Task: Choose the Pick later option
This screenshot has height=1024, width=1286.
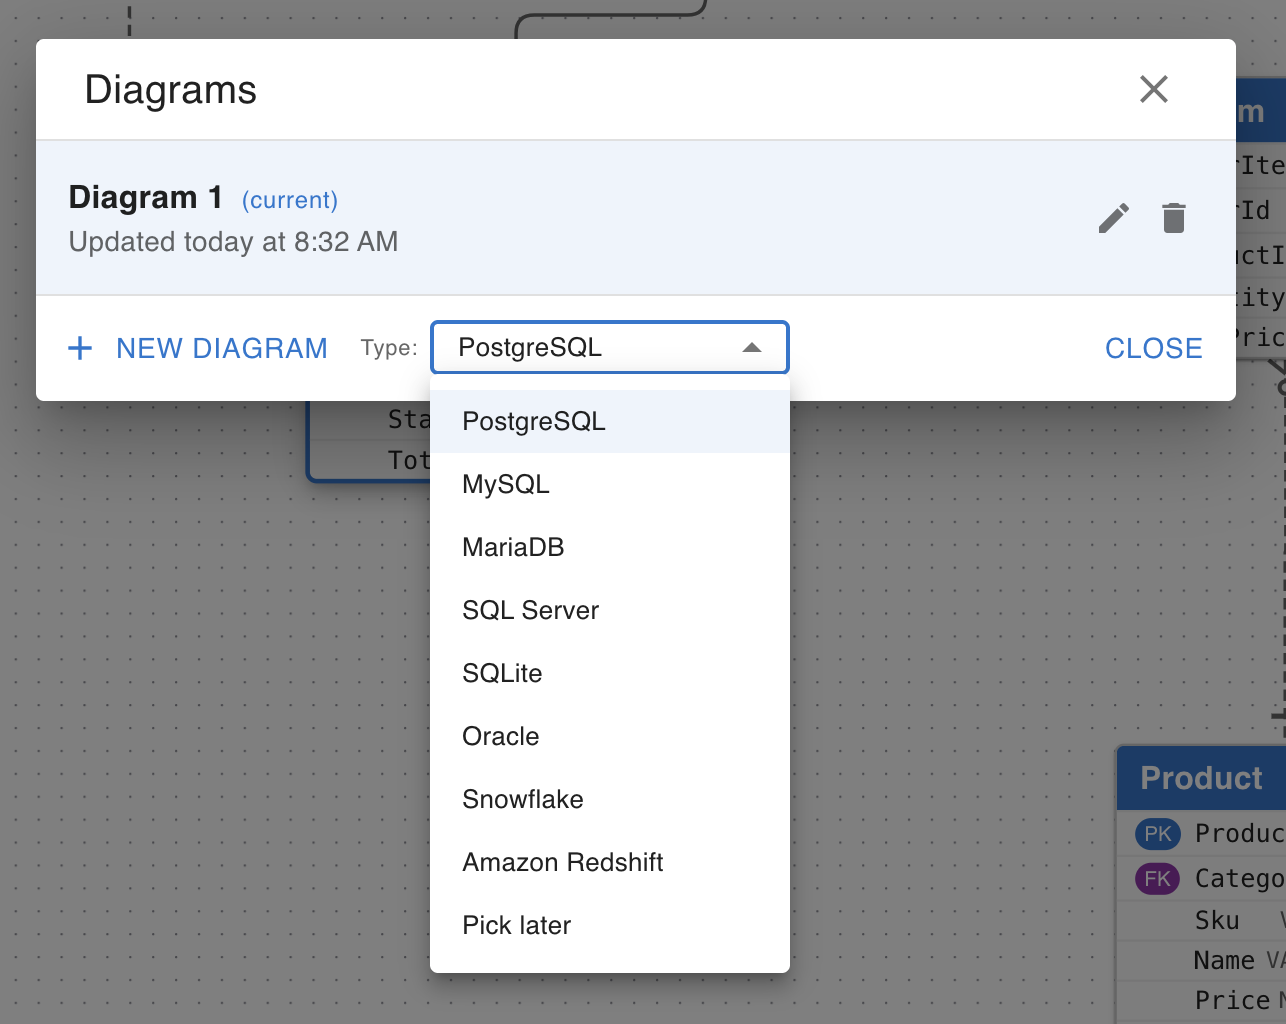Action: pos(610,925)
